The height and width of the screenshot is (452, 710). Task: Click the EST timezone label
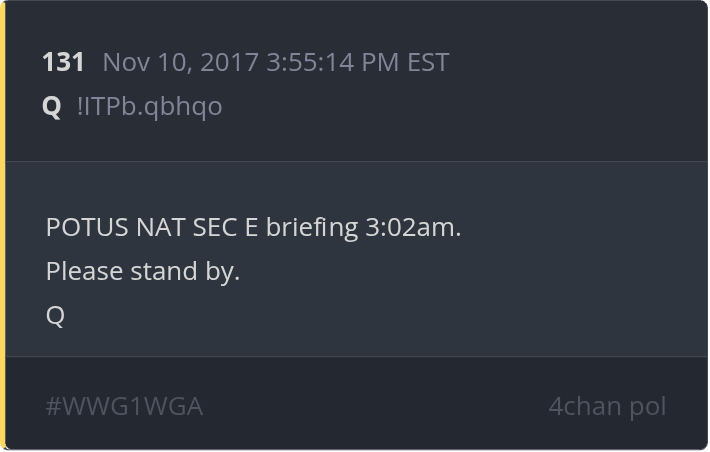(428, 62)
